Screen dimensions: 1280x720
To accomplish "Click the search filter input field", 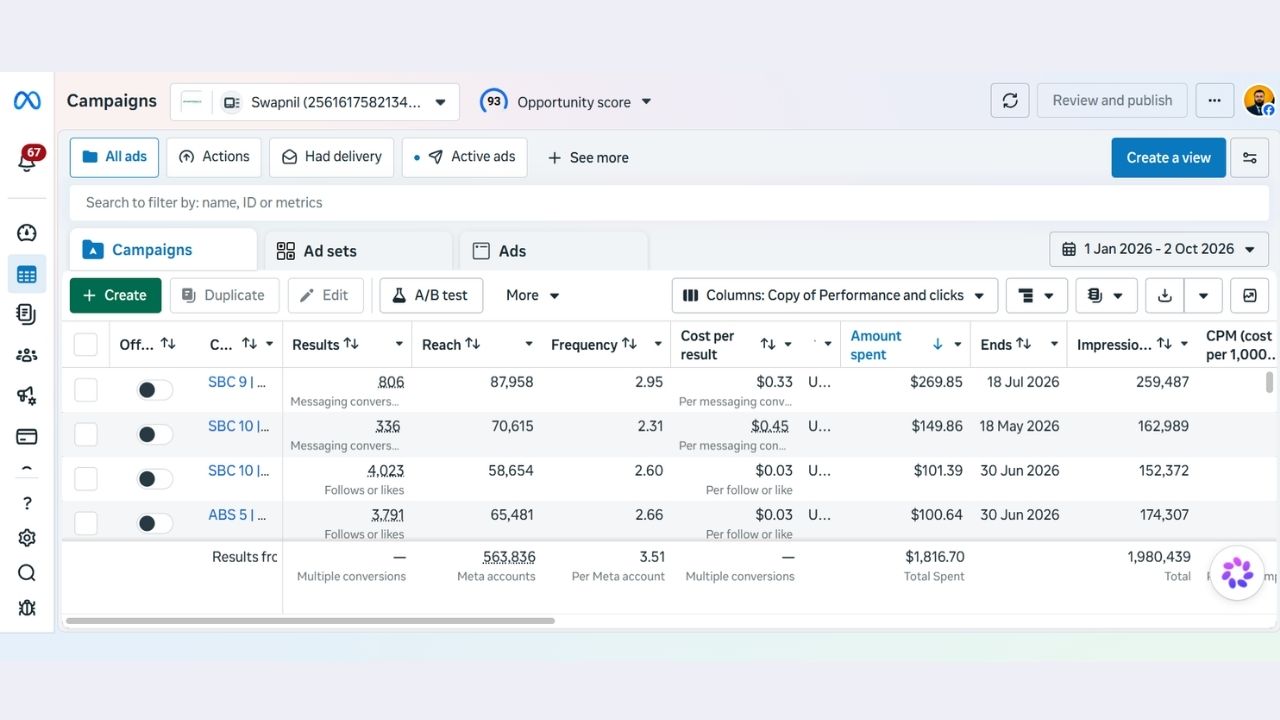I will point(669,202).
